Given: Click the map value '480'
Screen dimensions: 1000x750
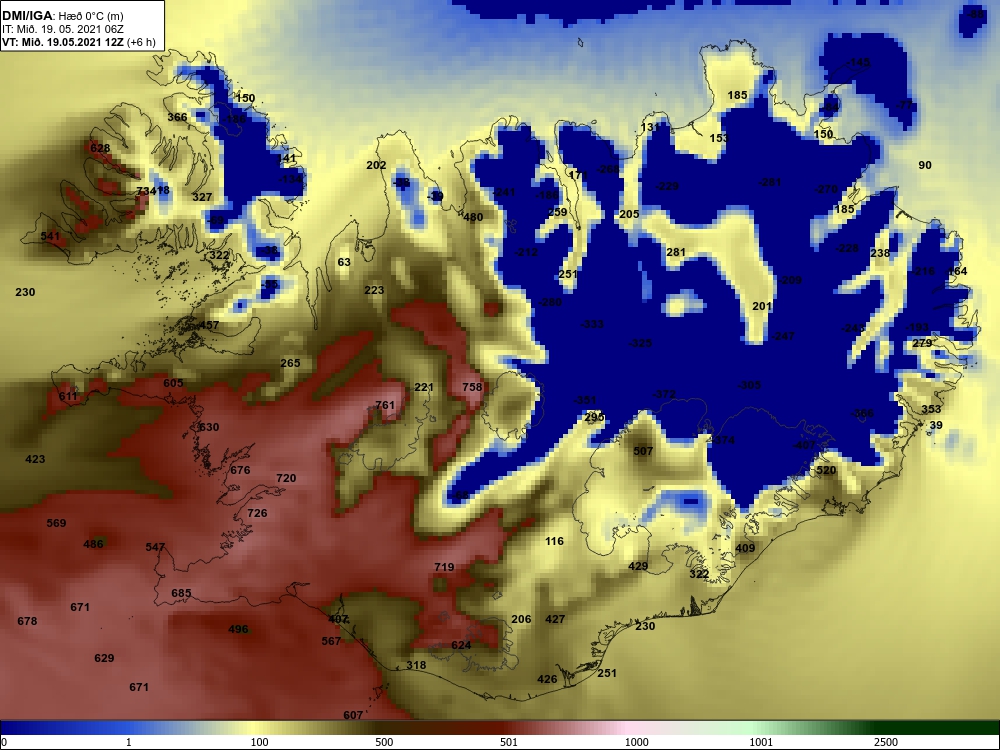Looking at the screenshot, I should pos(473,217).
